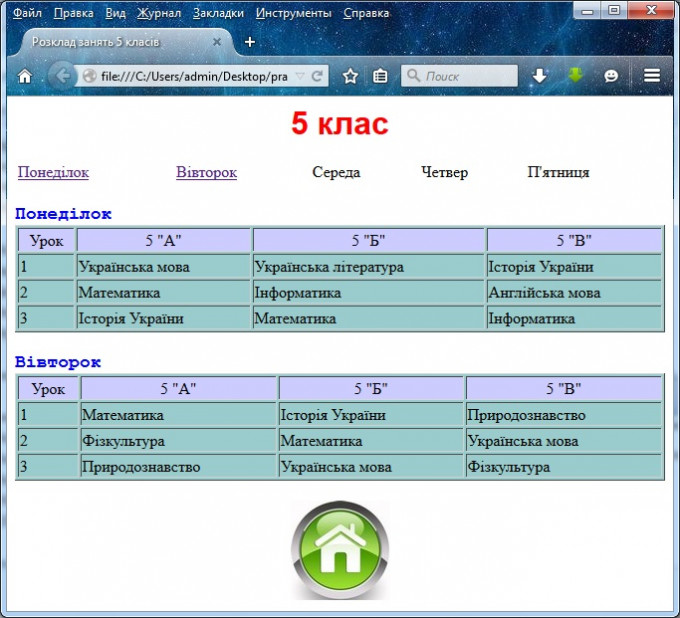This screenshot has width=680, height=618.
Task: Open the hamburger menu button
Action: pos(652,76)
